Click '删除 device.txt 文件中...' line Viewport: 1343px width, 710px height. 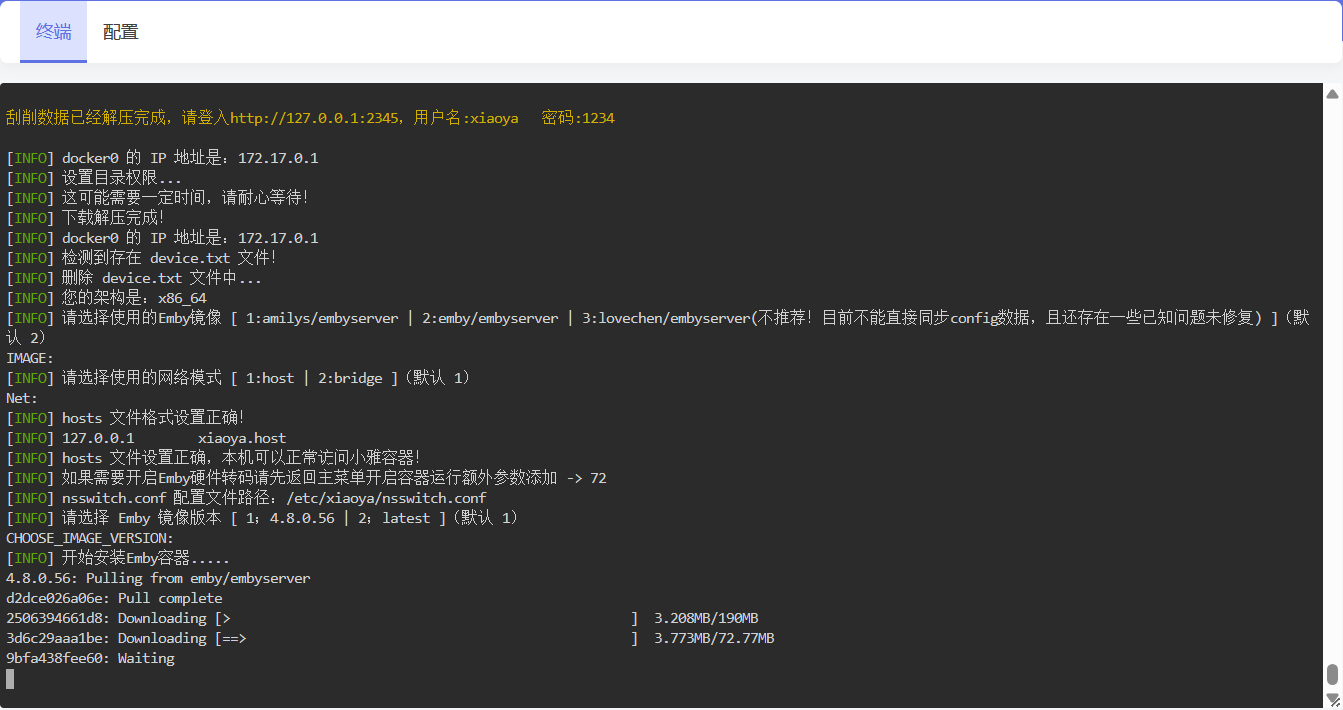(134, 278)
